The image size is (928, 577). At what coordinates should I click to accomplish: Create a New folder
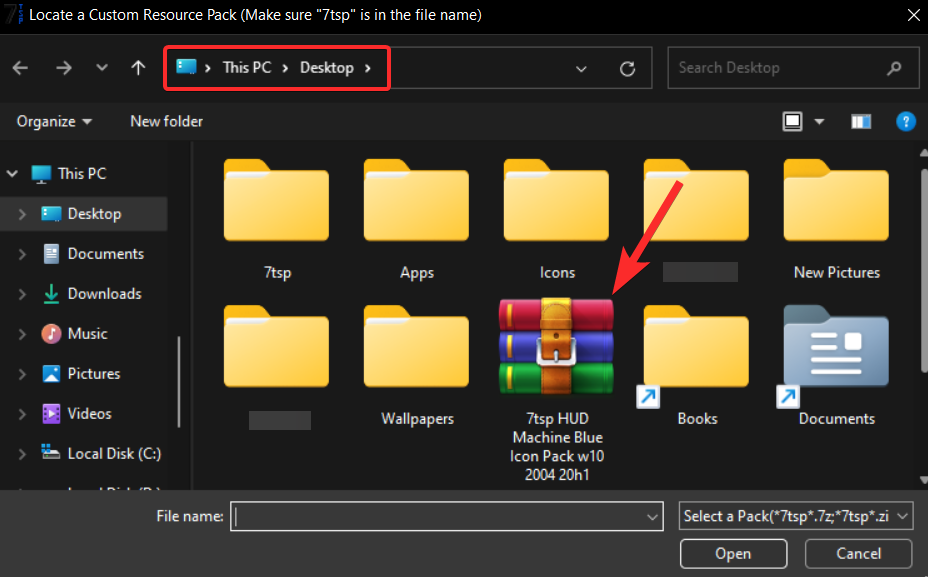tap(166, 121)
